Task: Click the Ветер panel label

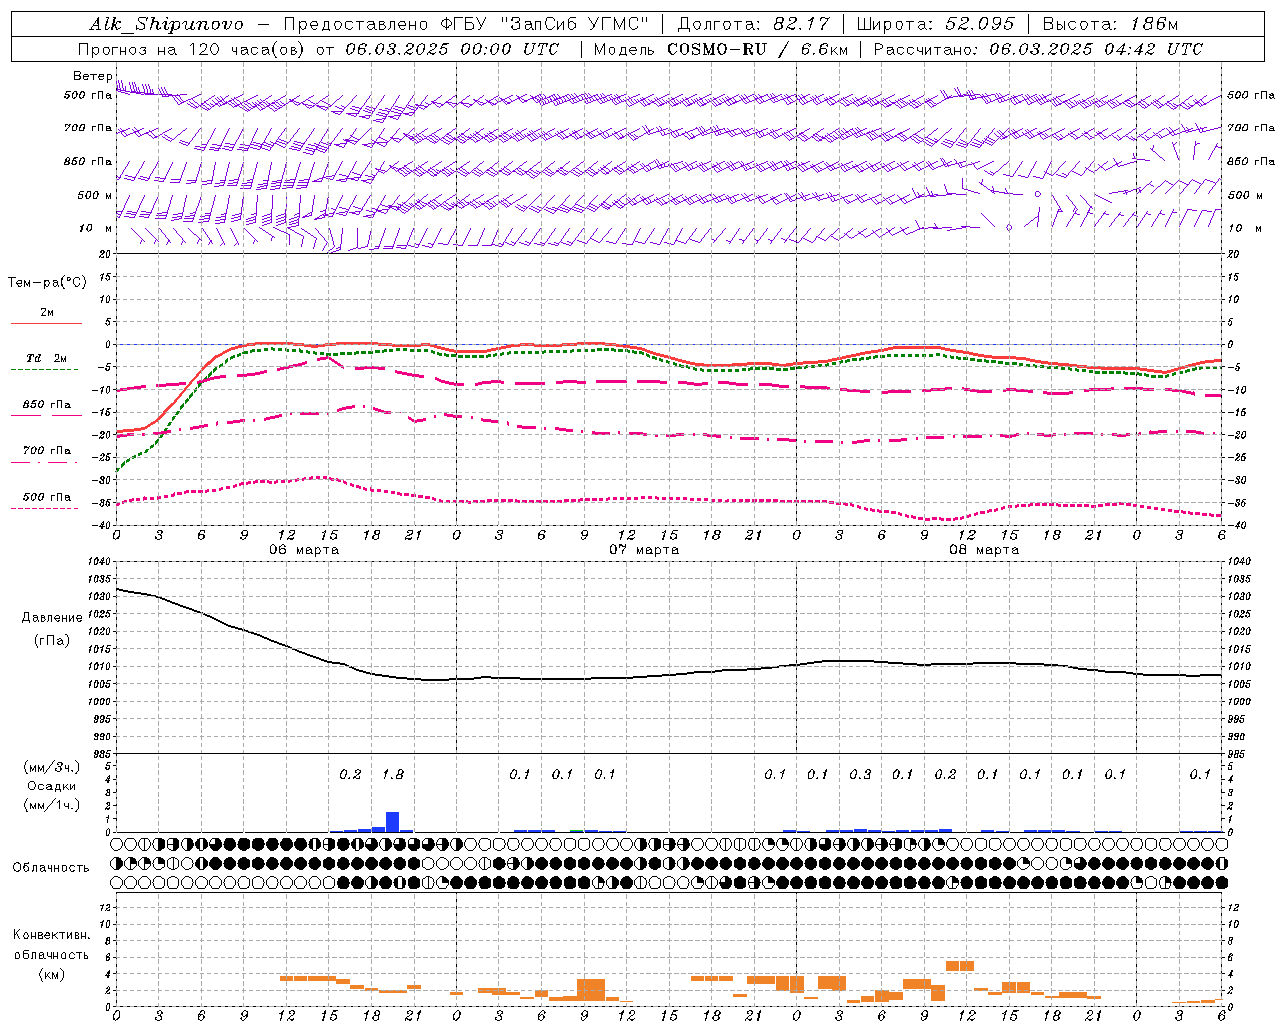Action: 92,76
